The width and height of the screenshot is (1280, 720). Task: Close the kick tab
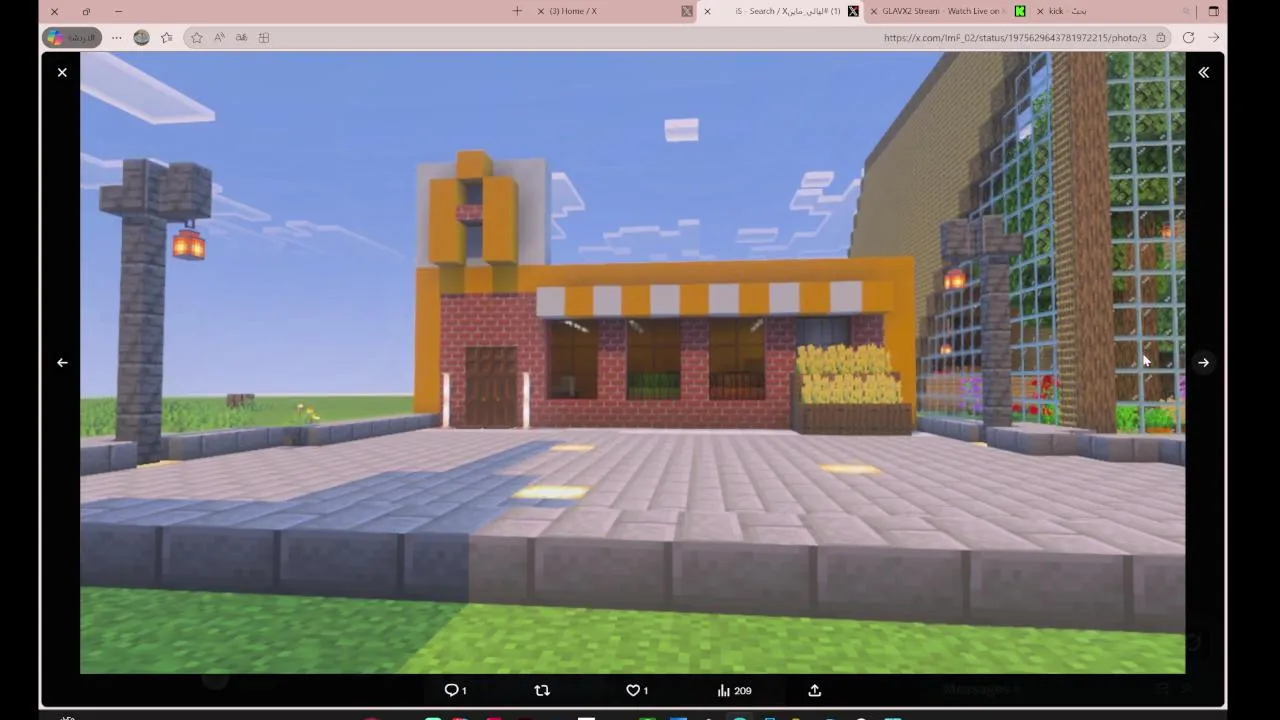click(x=1040, y=11)
